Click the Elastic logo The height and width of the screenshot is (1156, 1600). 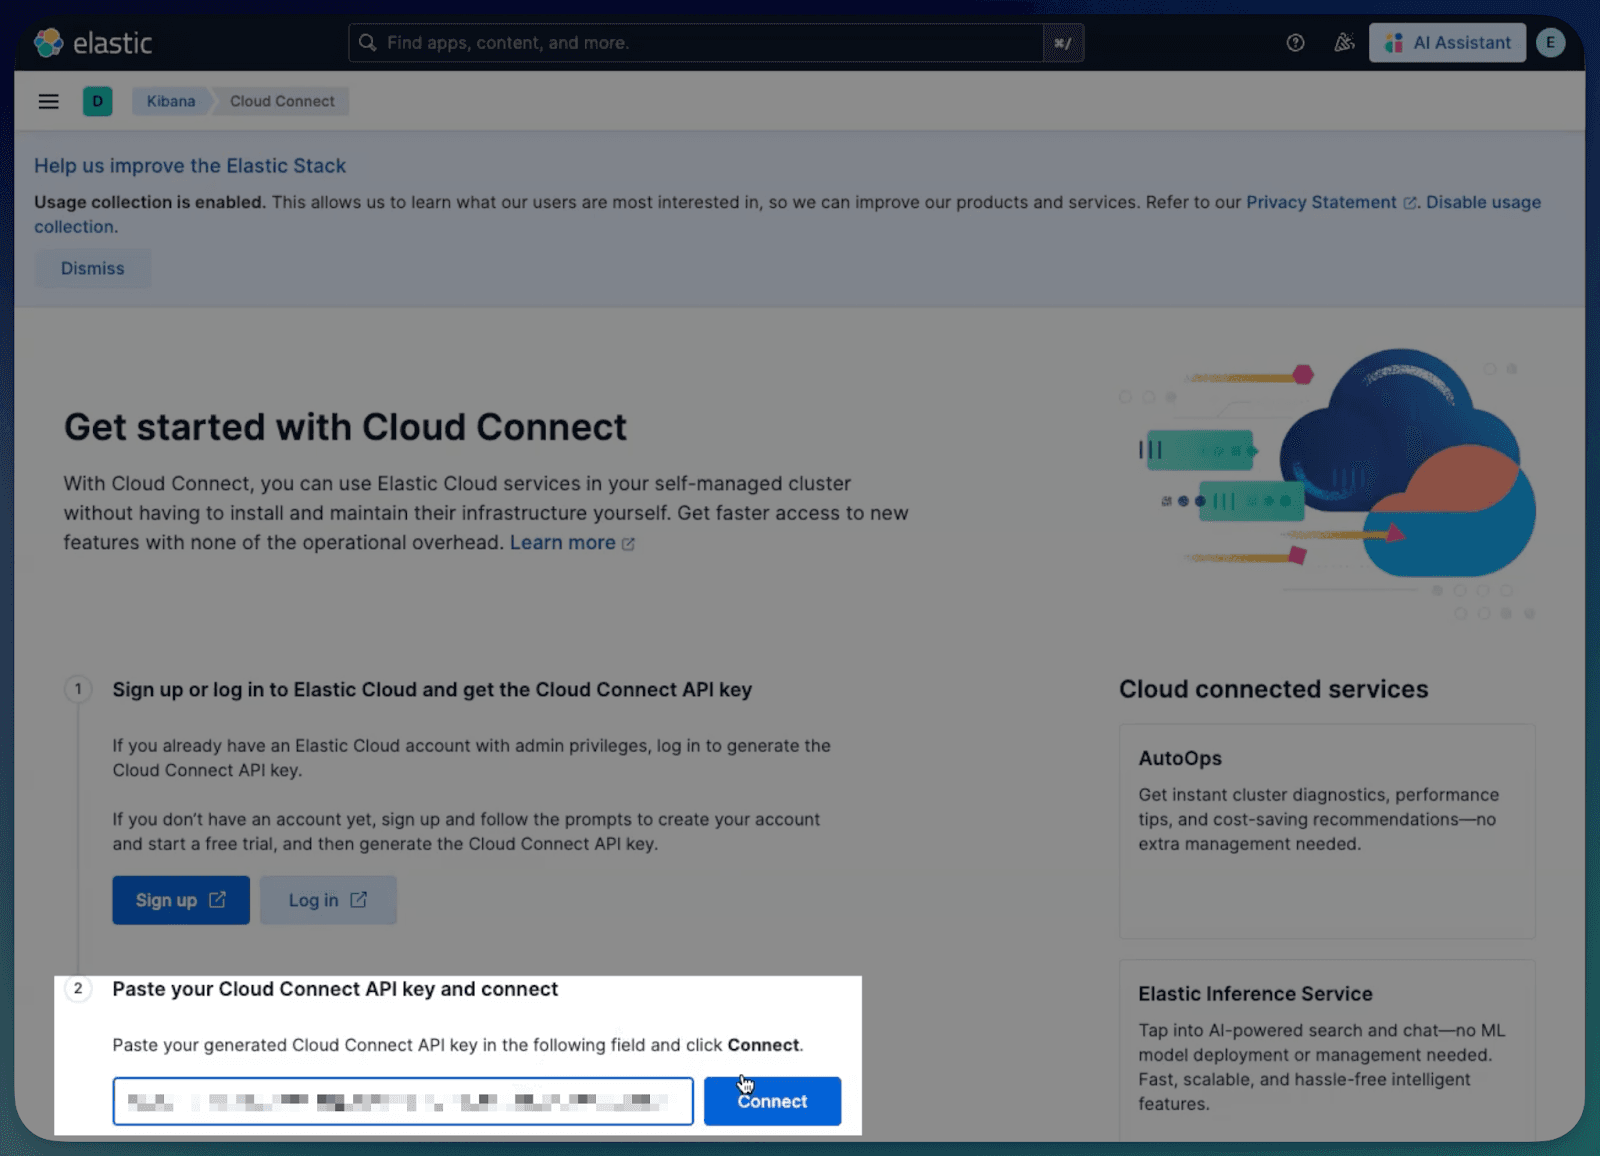click(93, 42)
